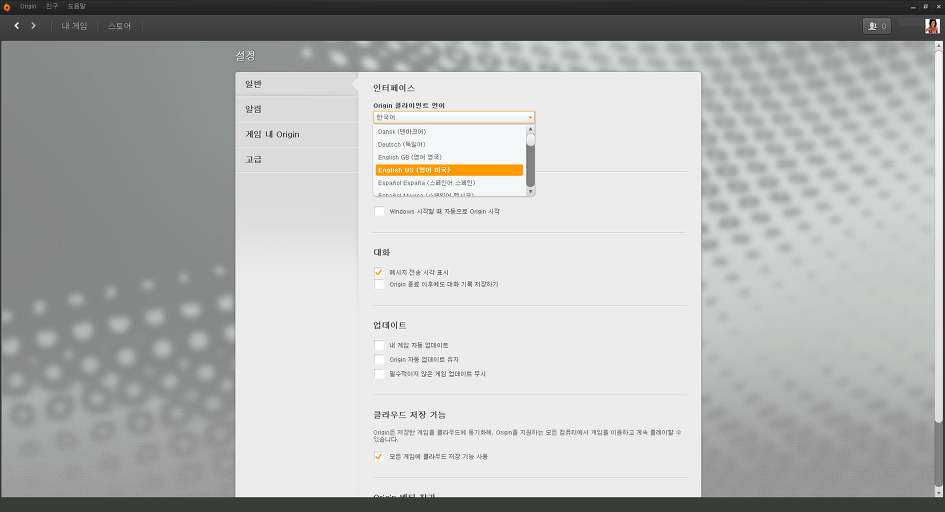945x512 pixels.
Task: Switch to 스토어 tab
Action: 119,26
